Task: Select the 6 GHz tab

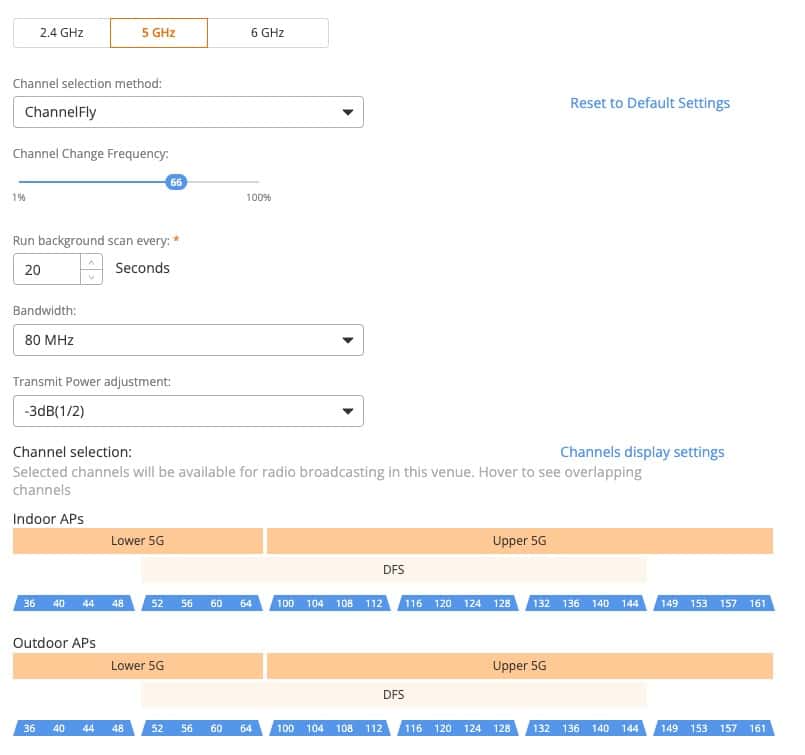Action: point(267,33)
